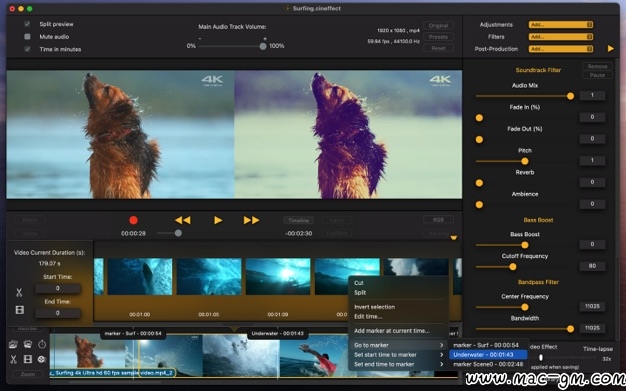Click Reset button below Presets
The image size is (626, 391).
pyautogui.click(x=438, y=48)
